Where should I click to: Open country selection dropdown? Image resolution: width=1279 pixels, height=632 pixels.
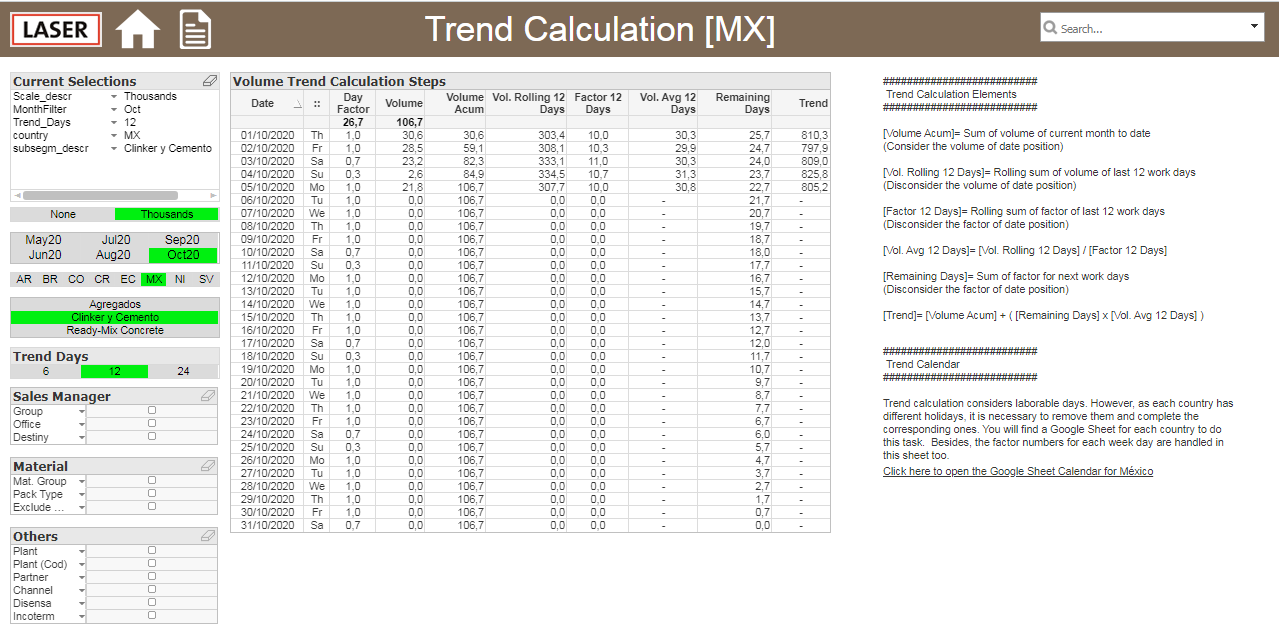pos(114,136)
